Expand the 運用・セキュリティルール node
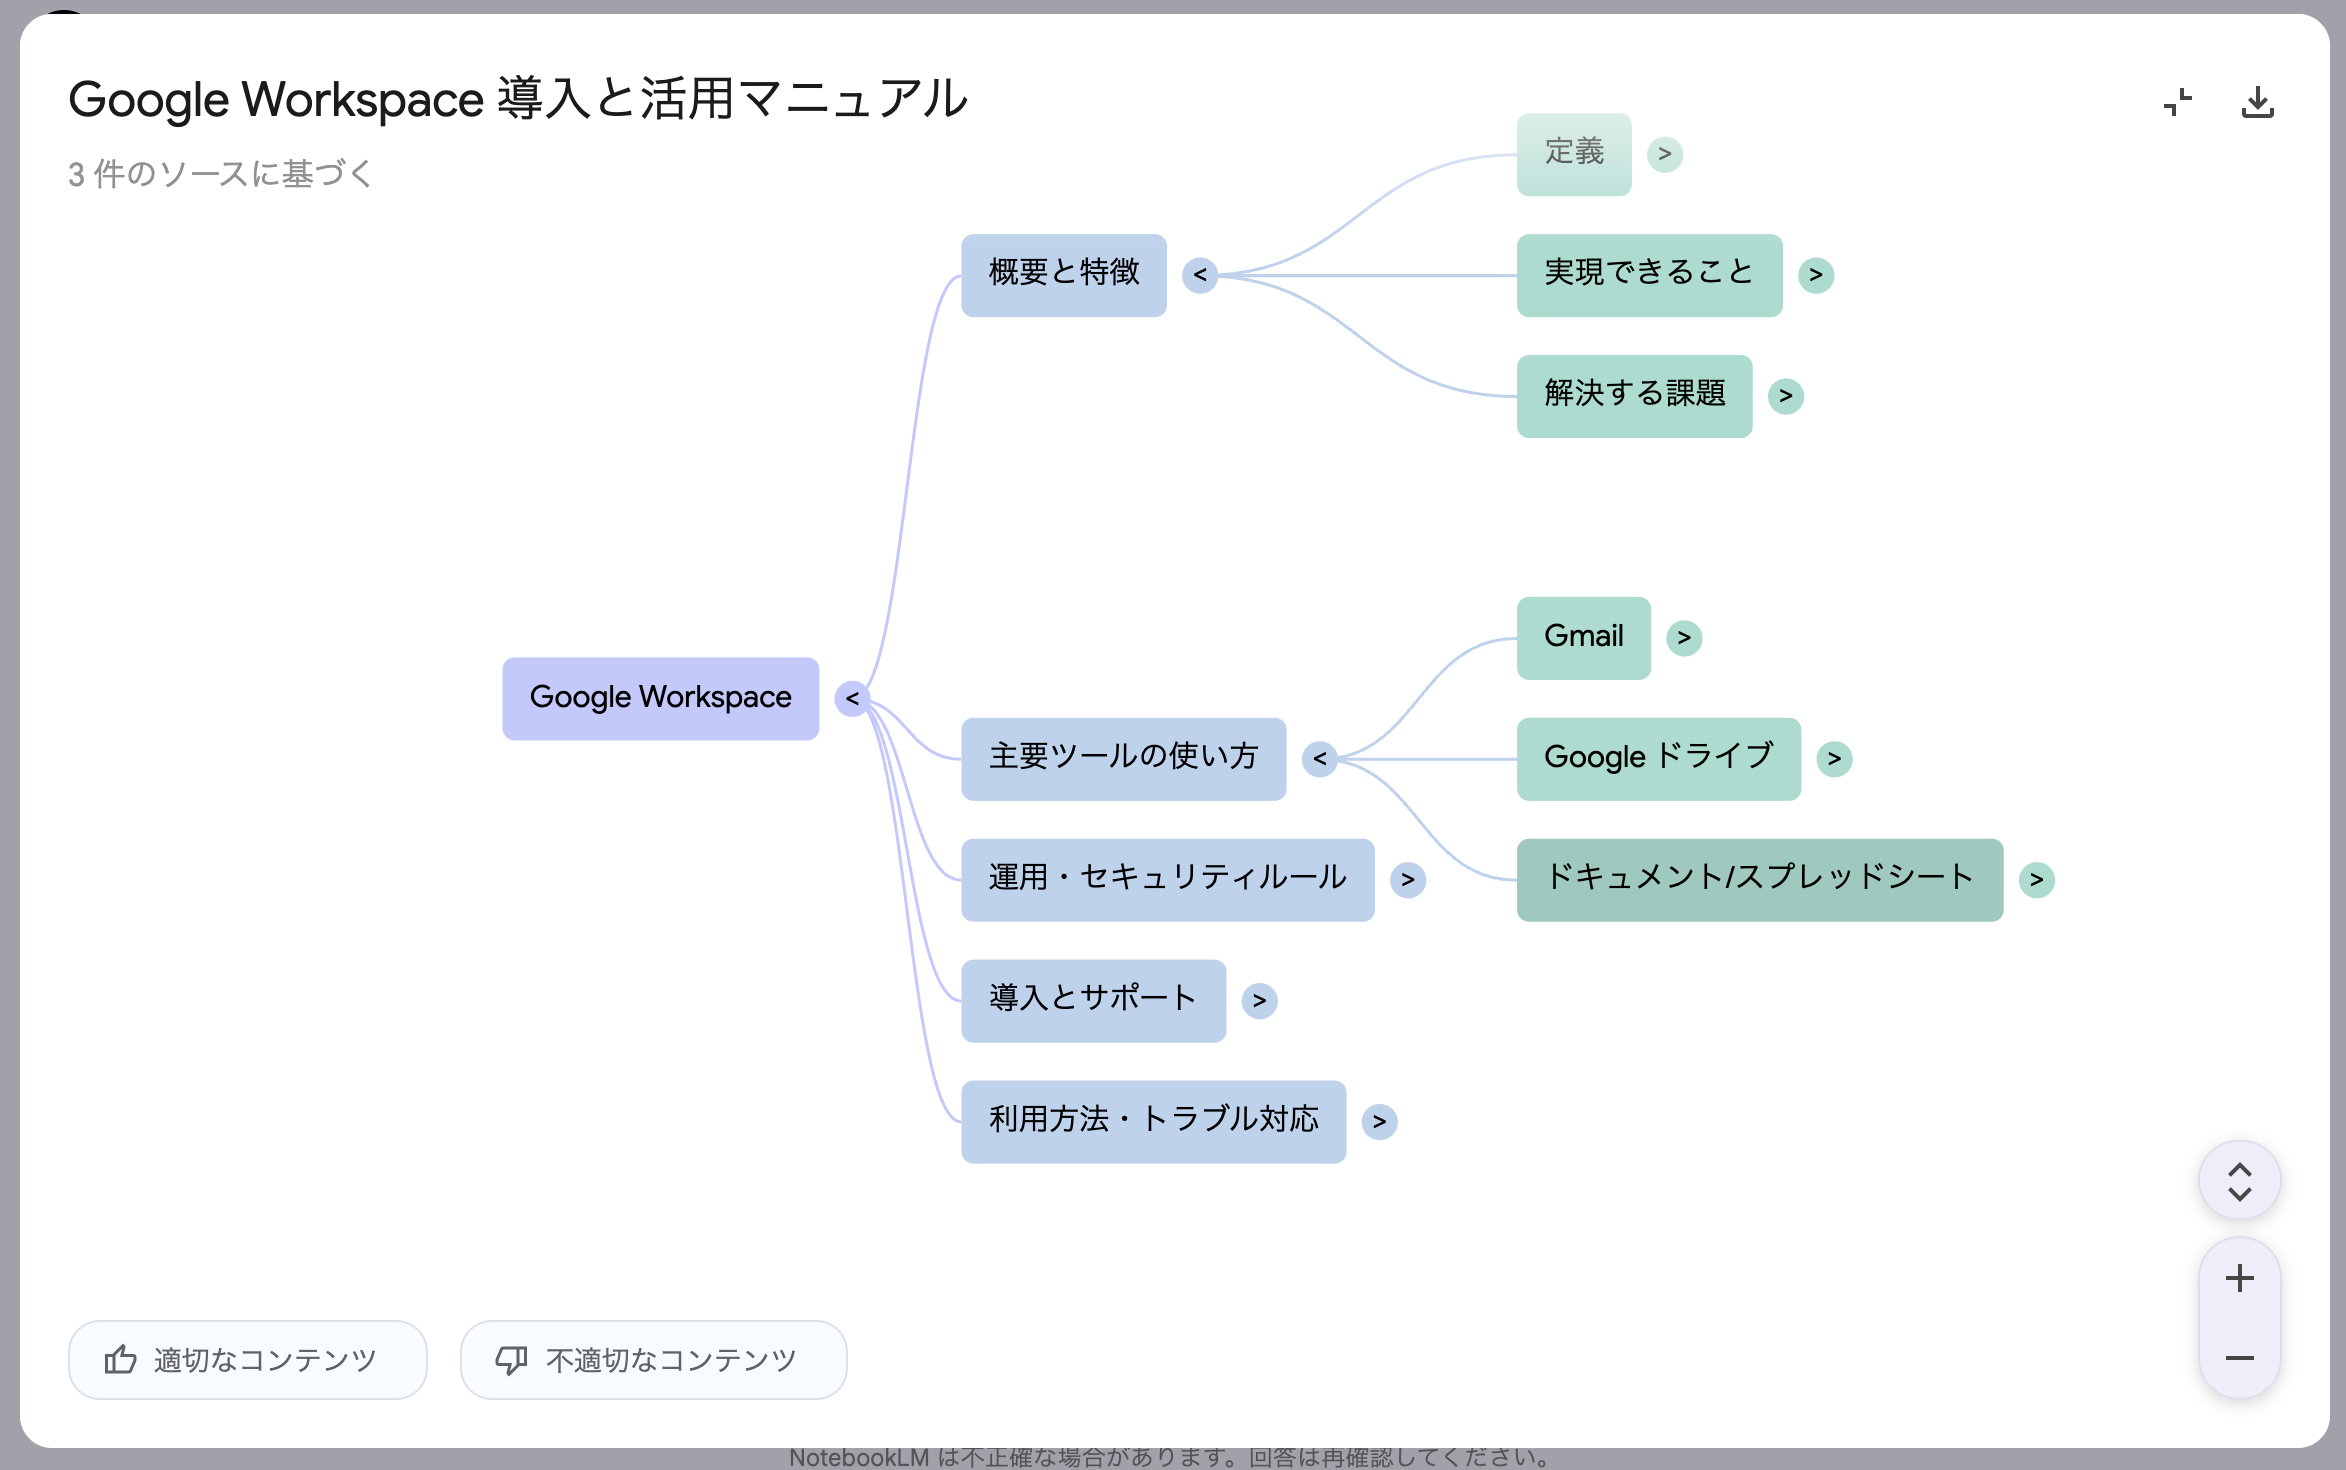Viewport: 2346px width, 1470px height. (x=1409, y=880)
